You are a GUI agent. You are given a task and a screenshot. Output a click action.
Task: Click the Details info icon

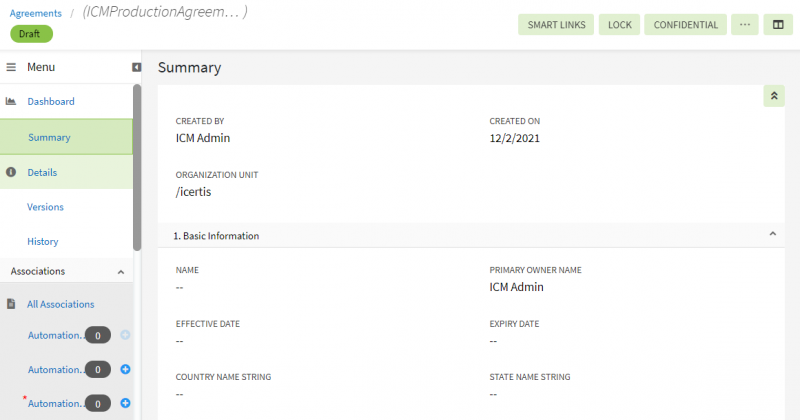click(x=11, y=172)
